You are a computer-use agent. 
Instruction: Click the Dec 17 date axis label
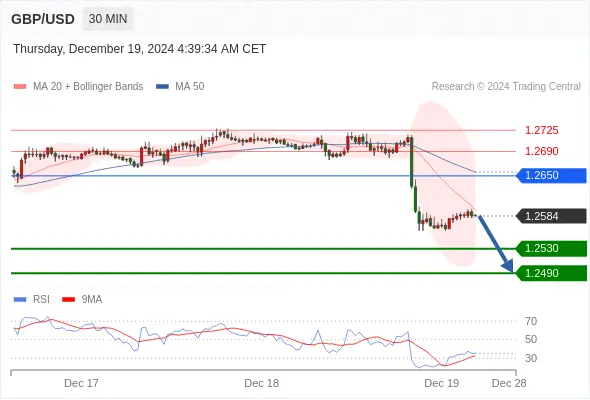(81, 383)
